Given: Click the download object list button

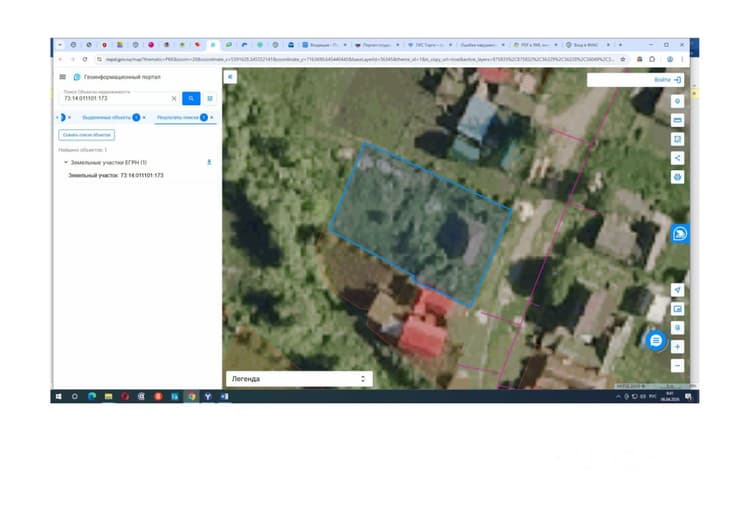Looking at the screenshot, I should pyautogui.click(x=87, y=135).
